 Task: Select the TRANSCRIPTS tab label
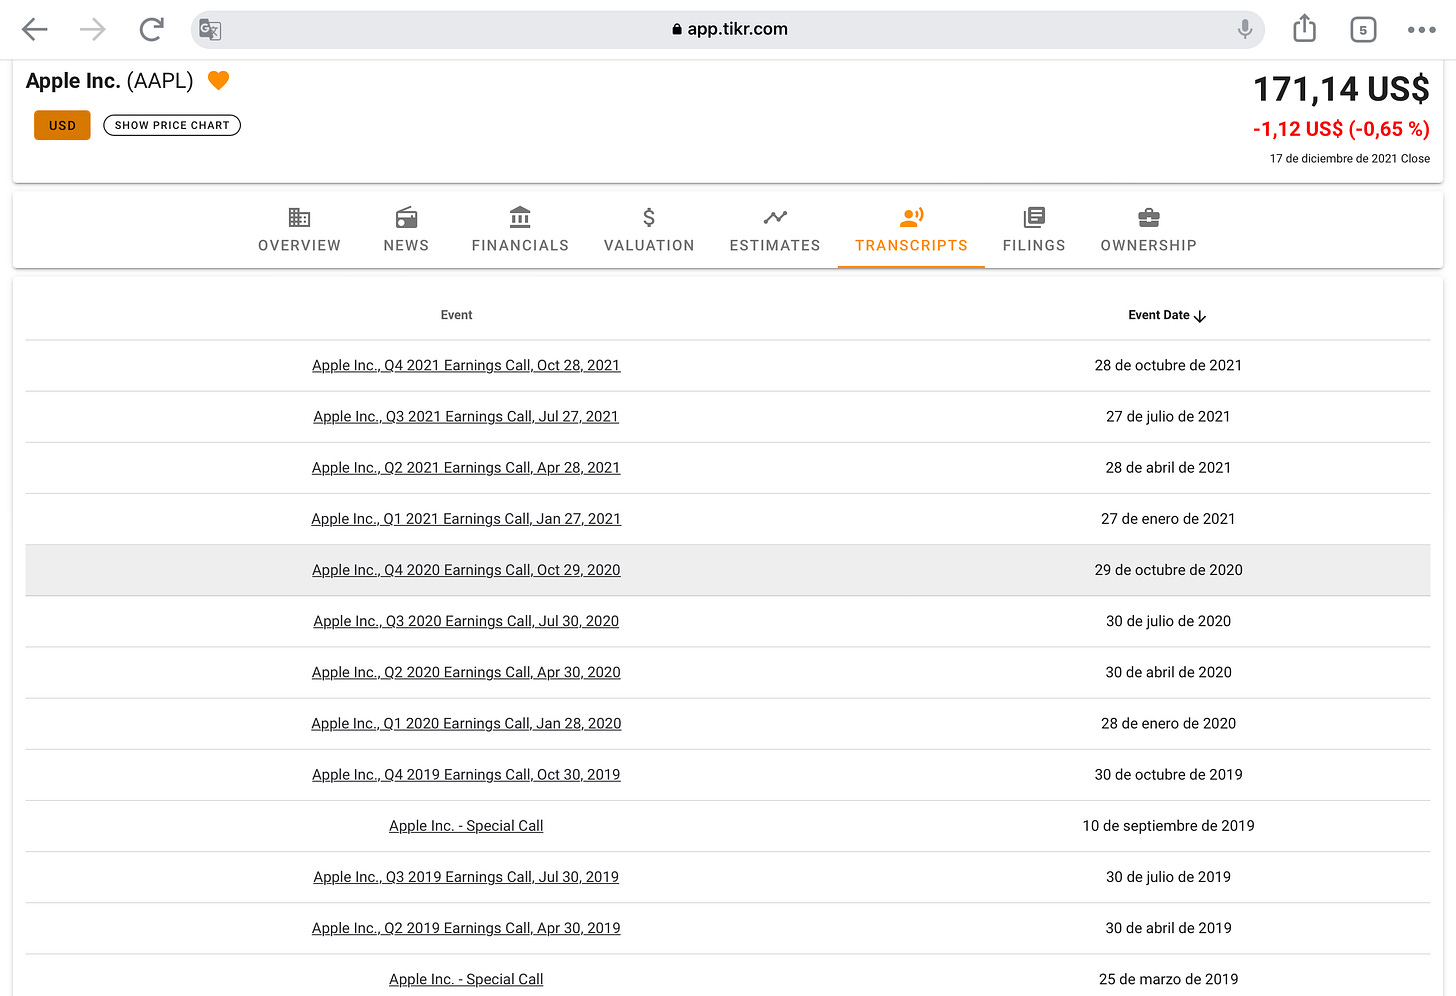pos(911,246)
